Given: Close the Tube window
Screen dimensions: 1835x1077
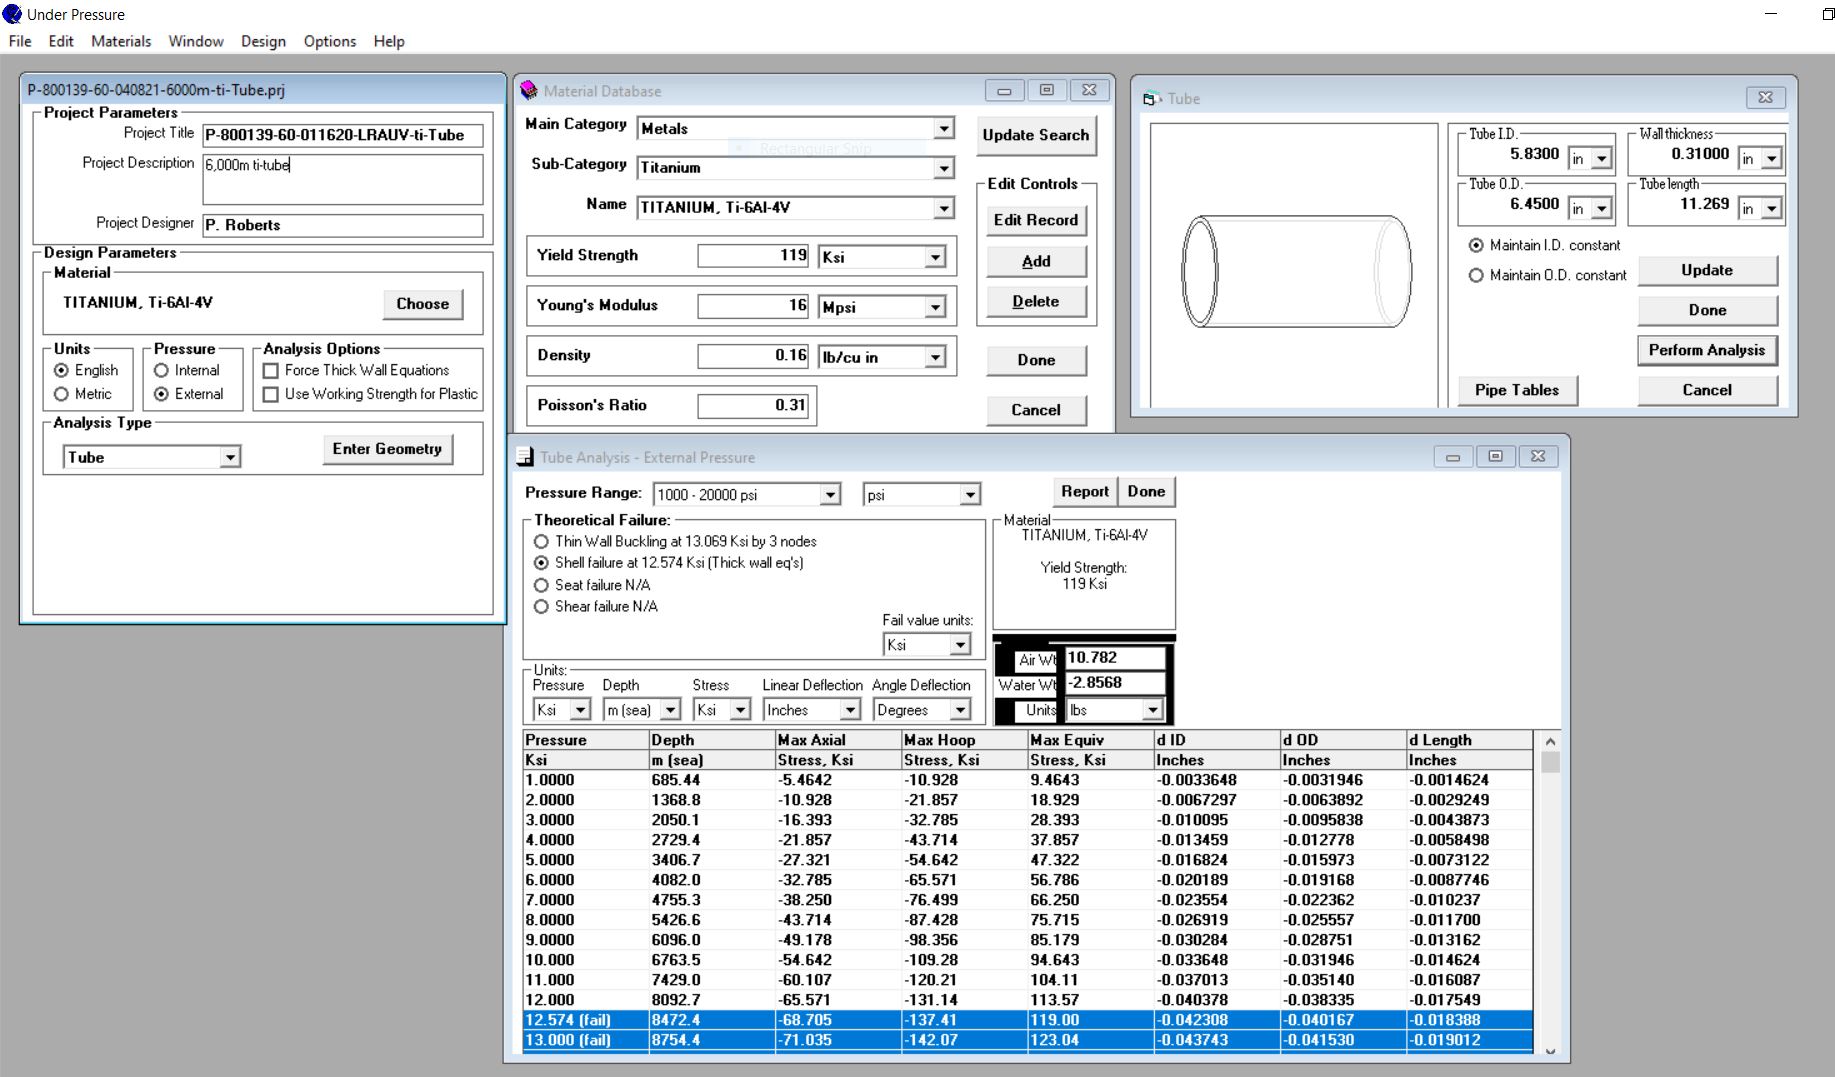Looking at the screenshot, I should point(1765,97).
